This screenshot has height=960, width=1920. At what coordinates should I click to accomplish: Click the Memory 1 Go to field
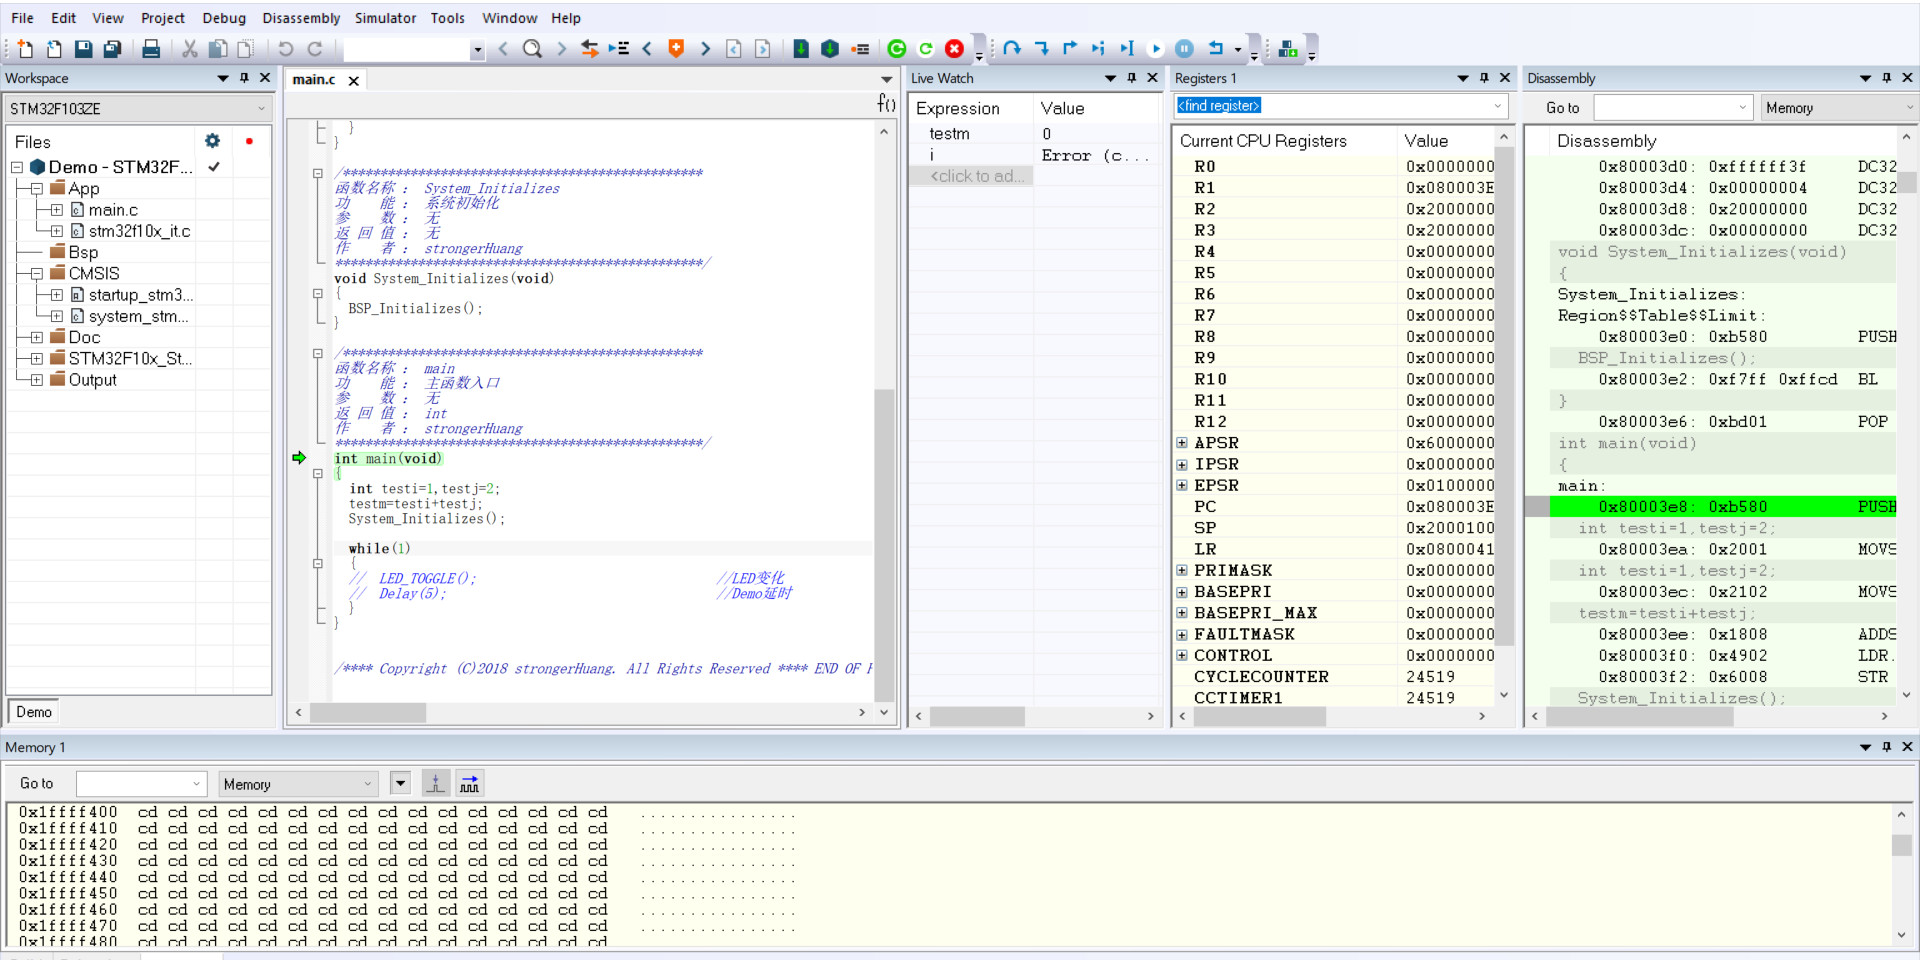point(142,784)
